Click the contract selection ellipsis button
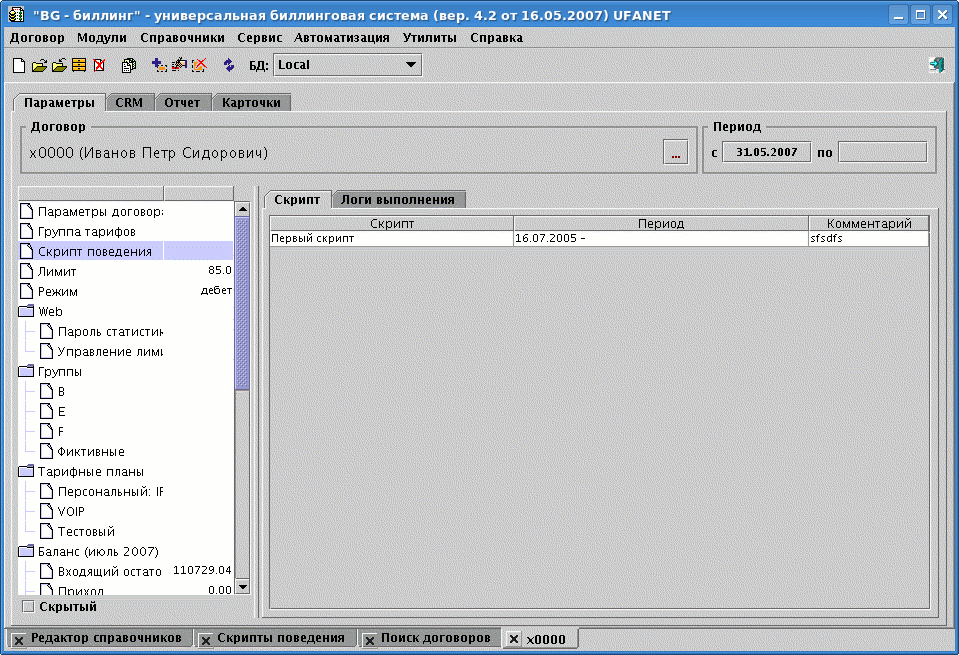The height and width of the screenshot is (655, 959). point(675,153)
